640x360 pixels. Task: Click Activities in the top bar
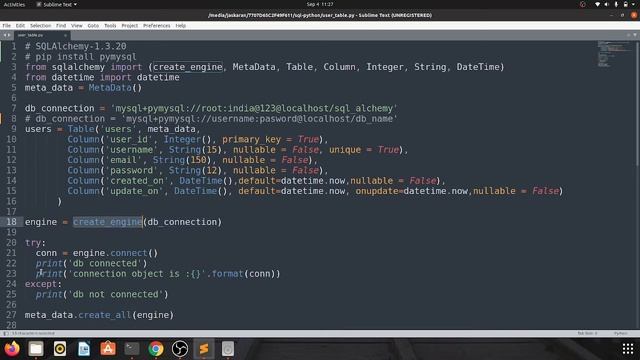(x=14, y=4)
